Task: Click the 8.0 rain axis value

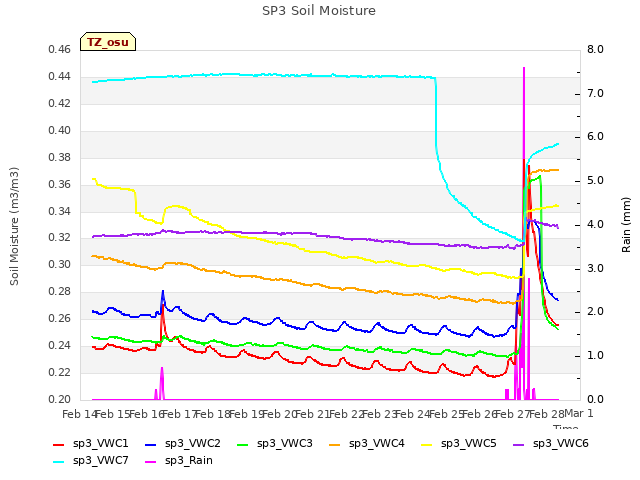Action: [x=595, y=49]
